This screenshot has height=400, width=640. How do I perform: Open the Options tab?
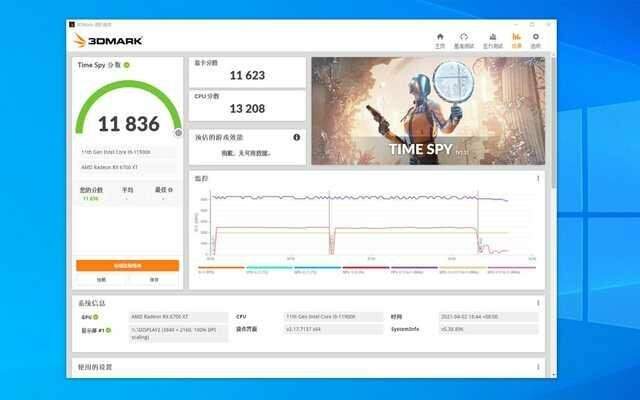536,40
